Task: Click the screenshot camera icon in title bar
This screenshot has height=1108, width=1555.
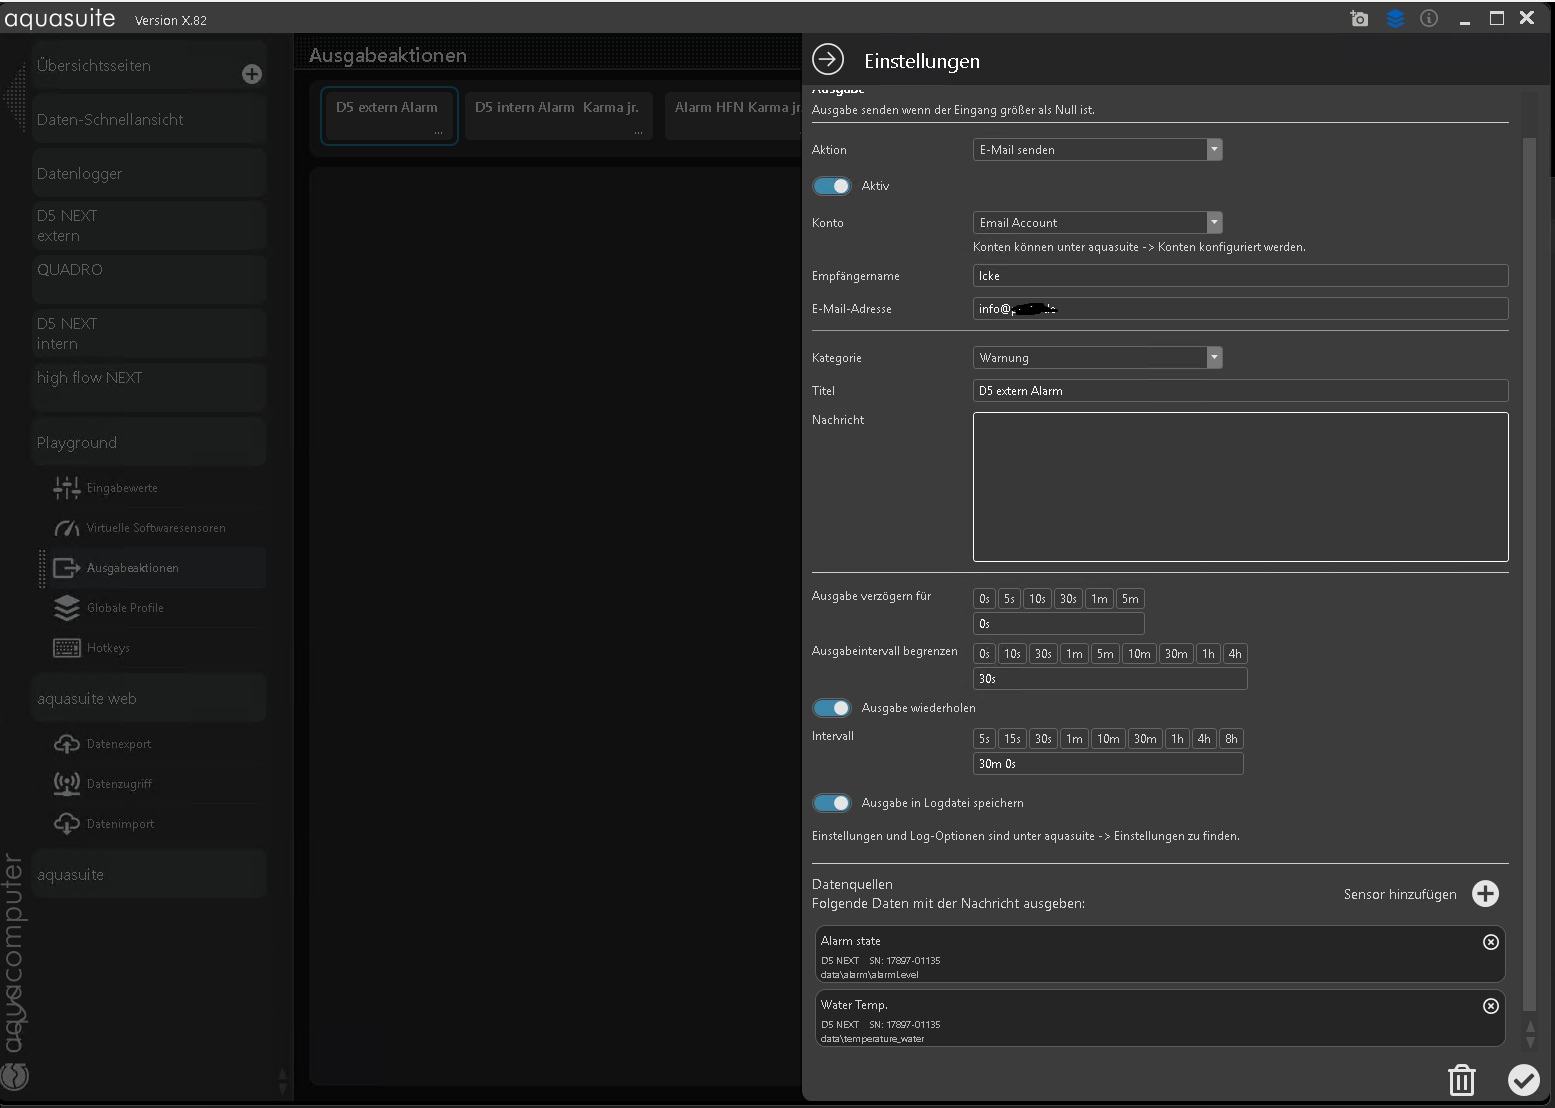Action: (1359, 18)
